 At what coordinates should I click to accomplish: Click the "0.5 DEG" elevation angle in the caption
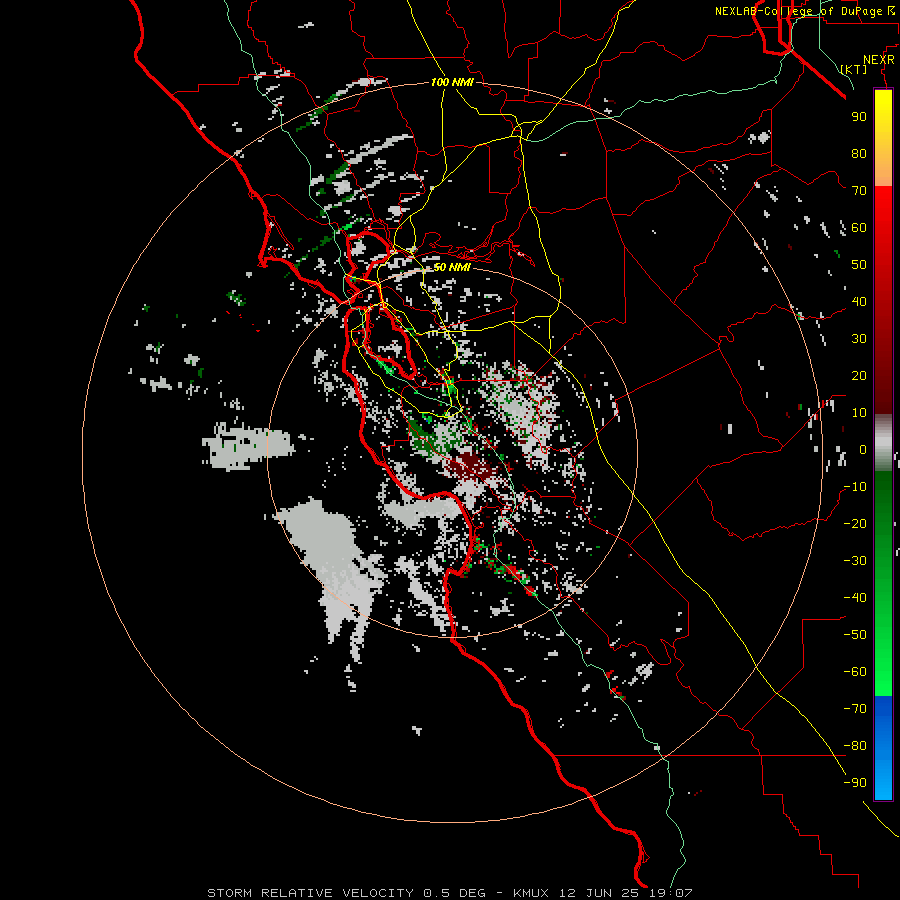(455, 893)
